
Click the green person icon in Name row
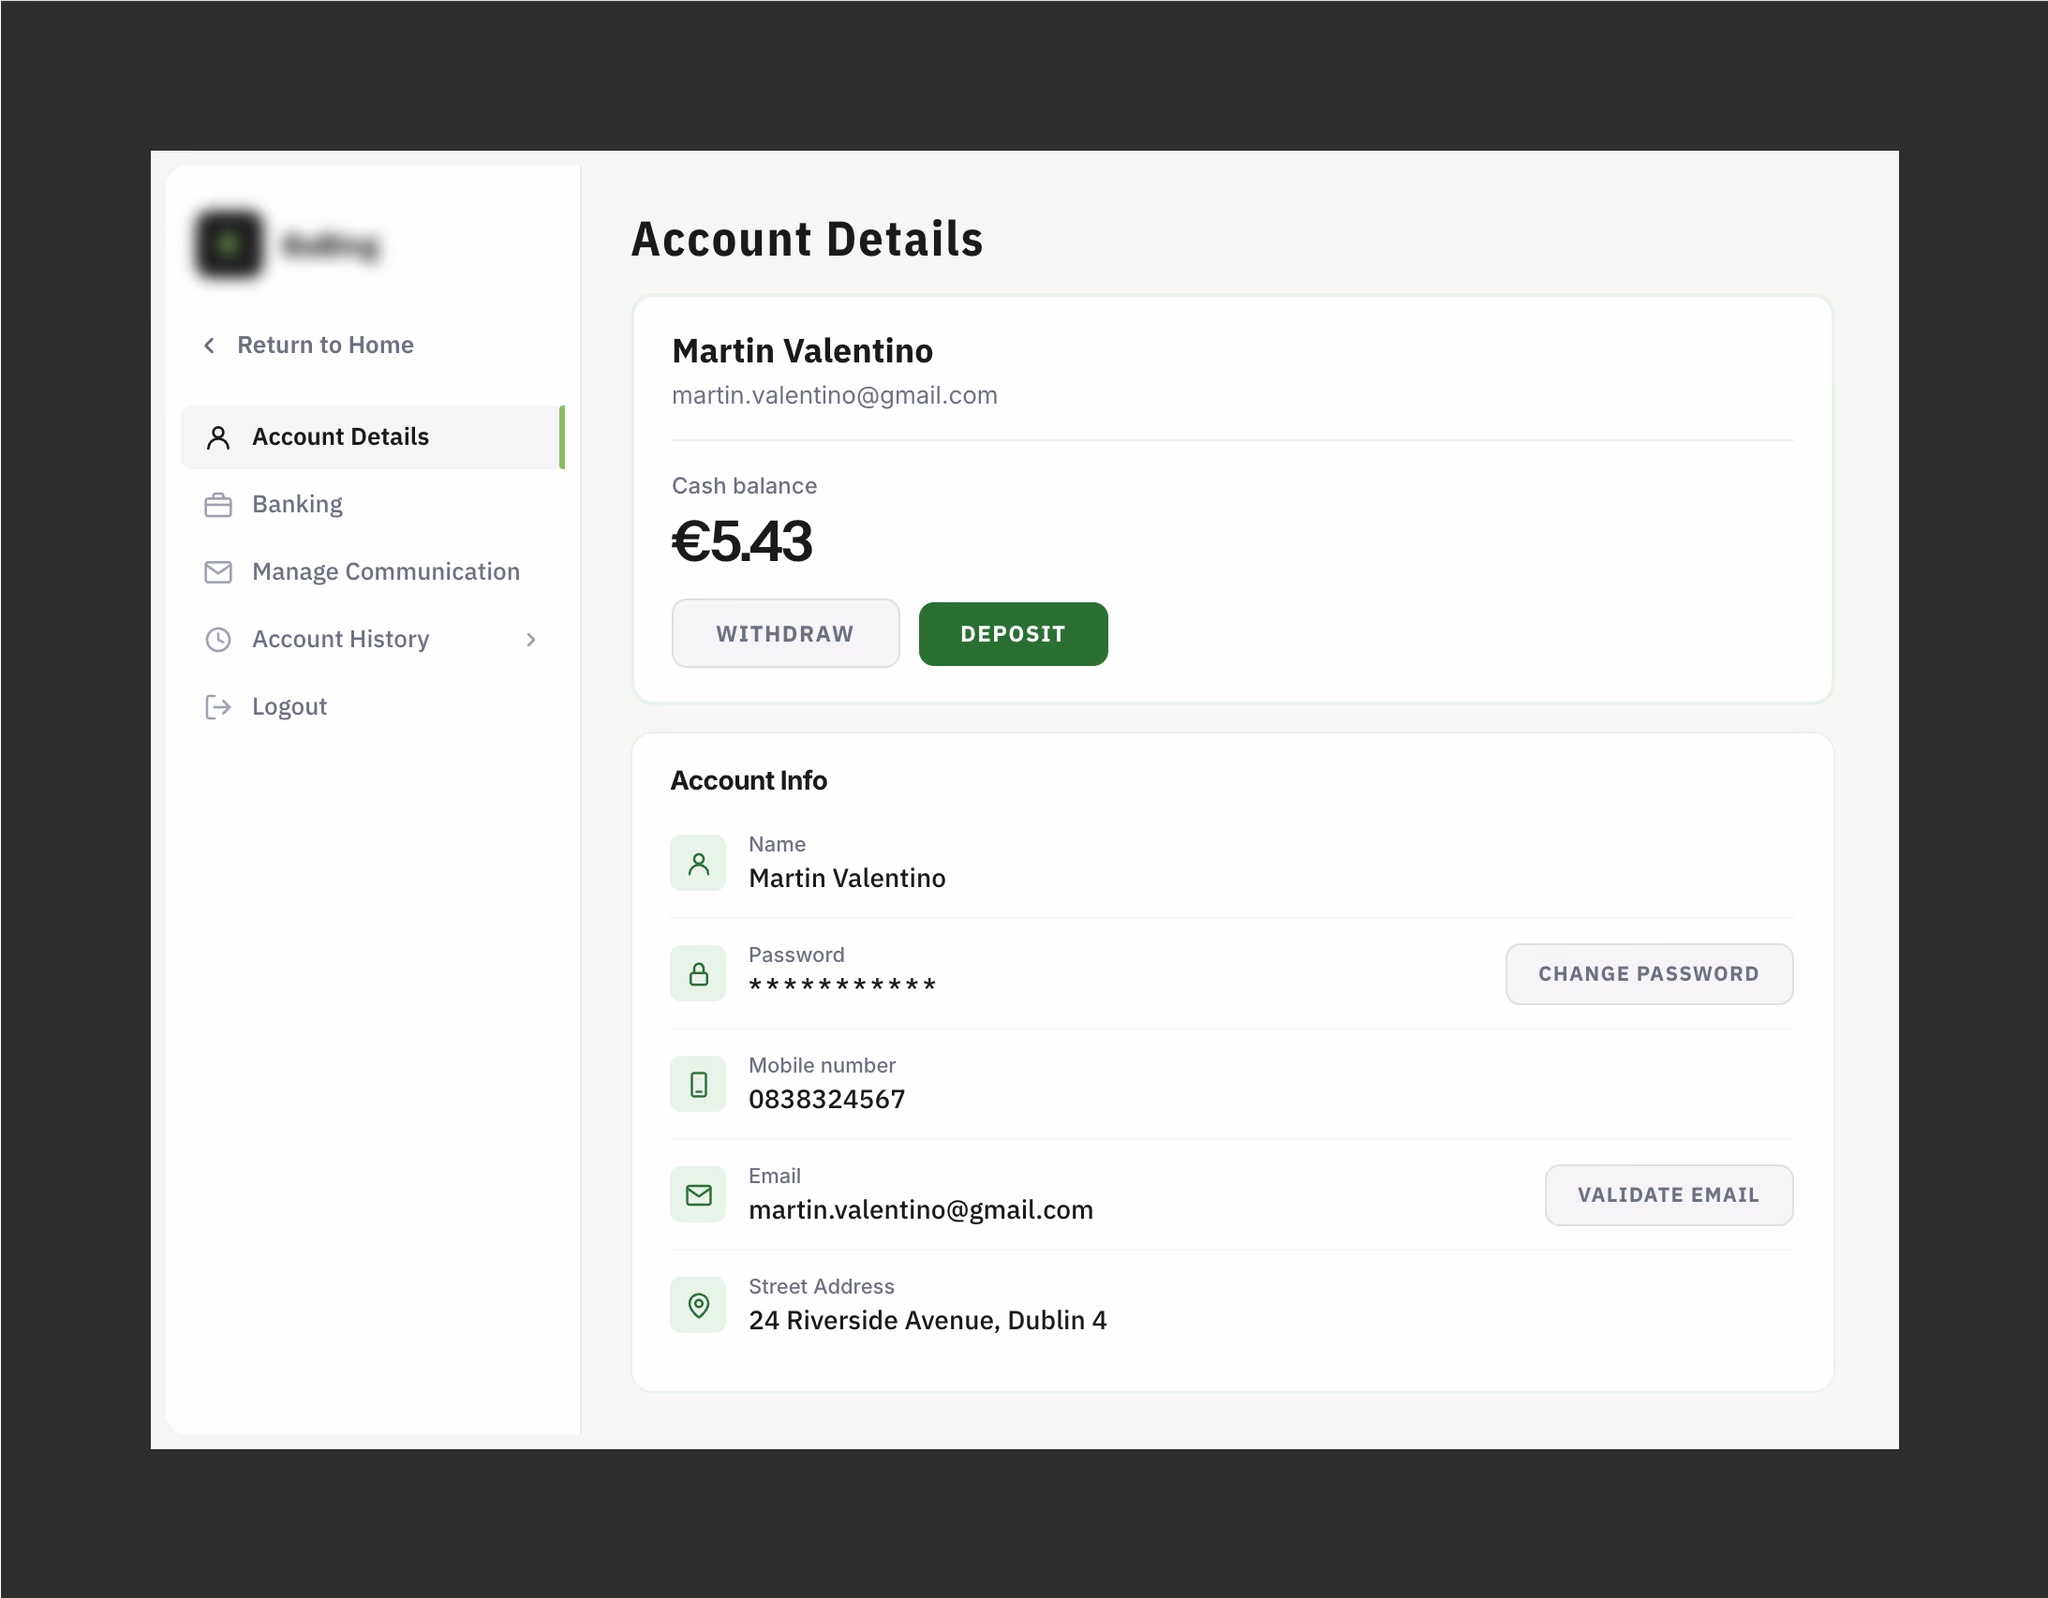(698, 863)
